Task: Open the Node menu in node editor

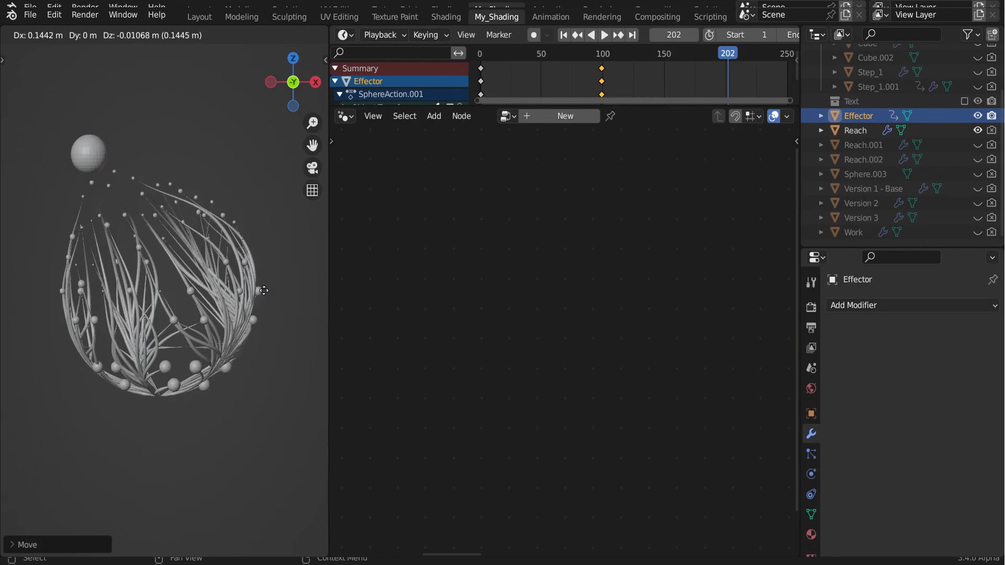Action: [461, 116]
